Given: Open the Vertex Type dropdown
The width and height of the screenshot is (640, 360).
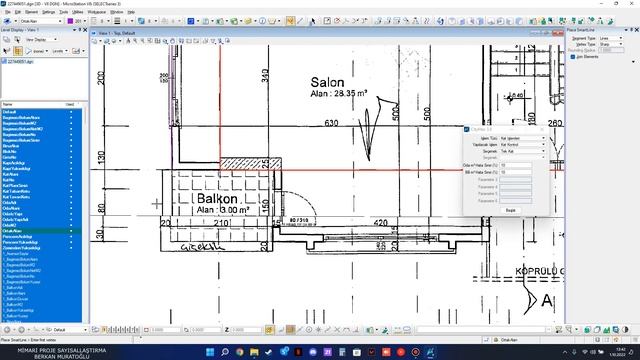Looking at the screenshot, I should 611,44.
